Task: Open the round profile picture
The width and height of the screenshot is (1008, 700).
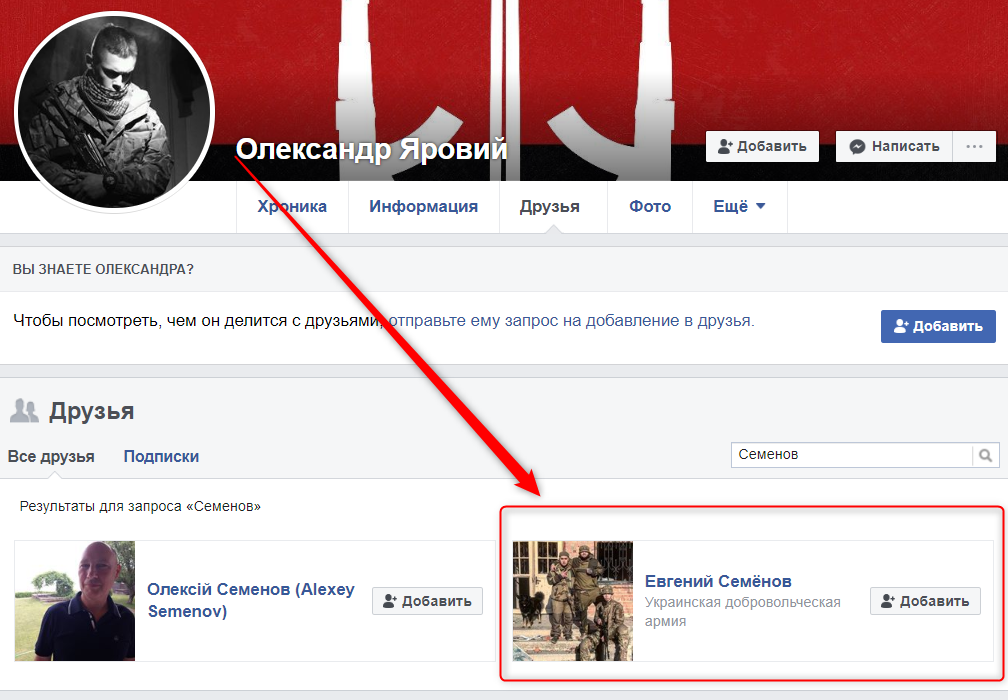Action: pyautogui.click(x=113, y=111)
